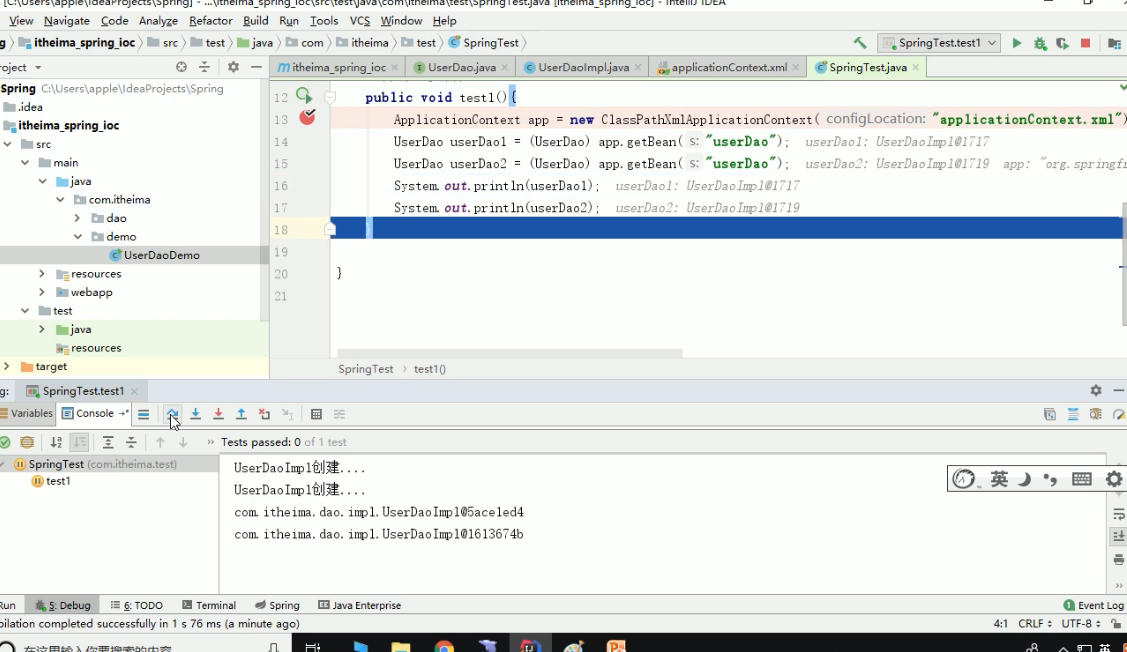This screenshot has width=1127, height=652.
Task: Expand the webapp folder
Action: pos(42,292)
